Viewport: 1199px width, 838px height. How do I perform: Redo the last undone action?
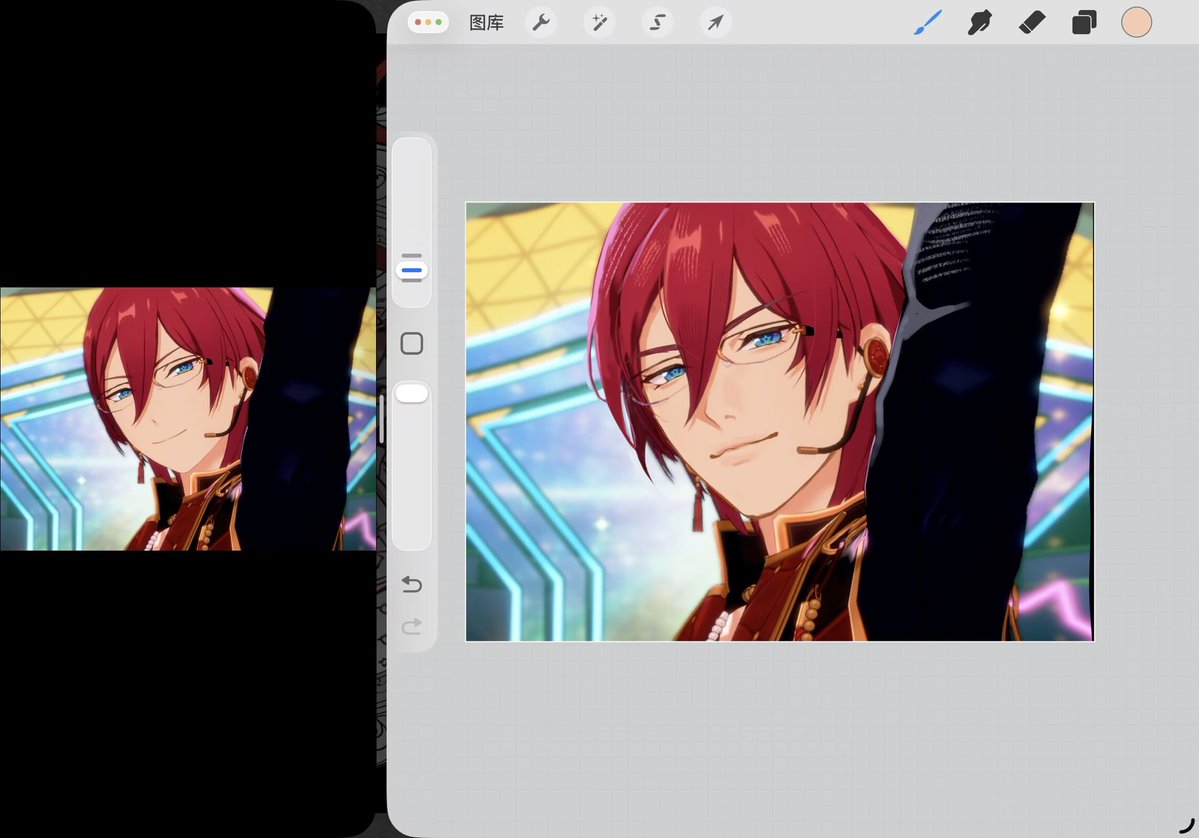click(411, 627)
